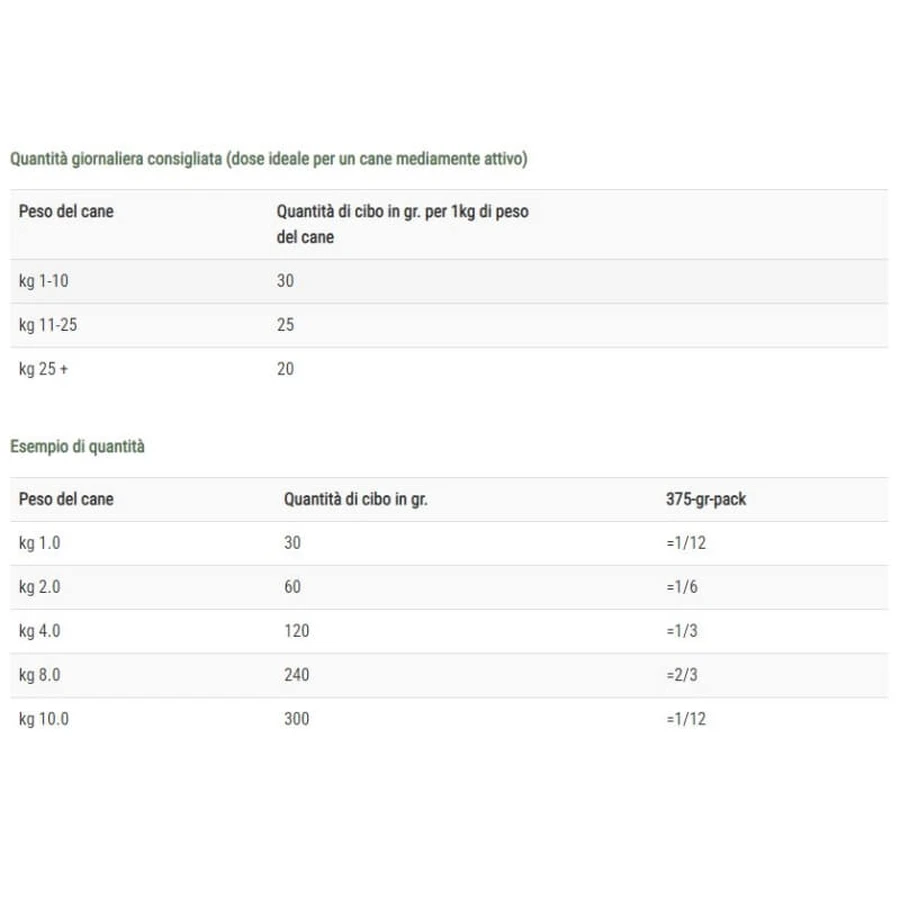The image size is (900, 900).
Task: Select the '=2/3' pack fraction cell
Action: point(682,675)
